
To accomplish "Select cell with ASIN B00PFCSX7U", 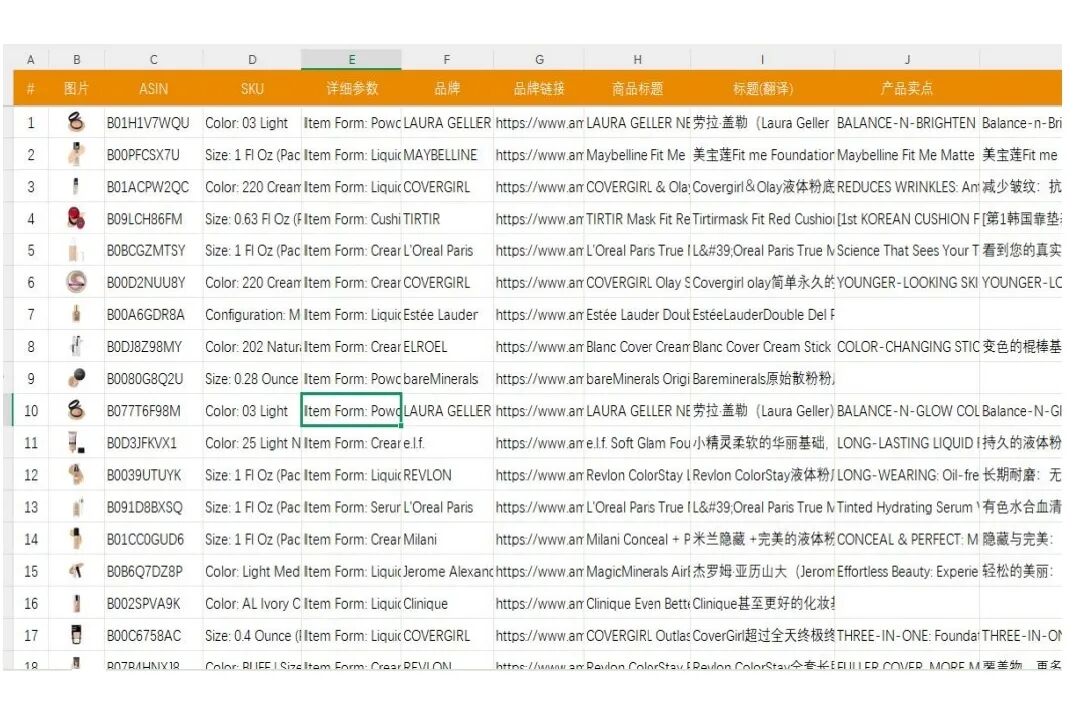I will tap(154, 155).
